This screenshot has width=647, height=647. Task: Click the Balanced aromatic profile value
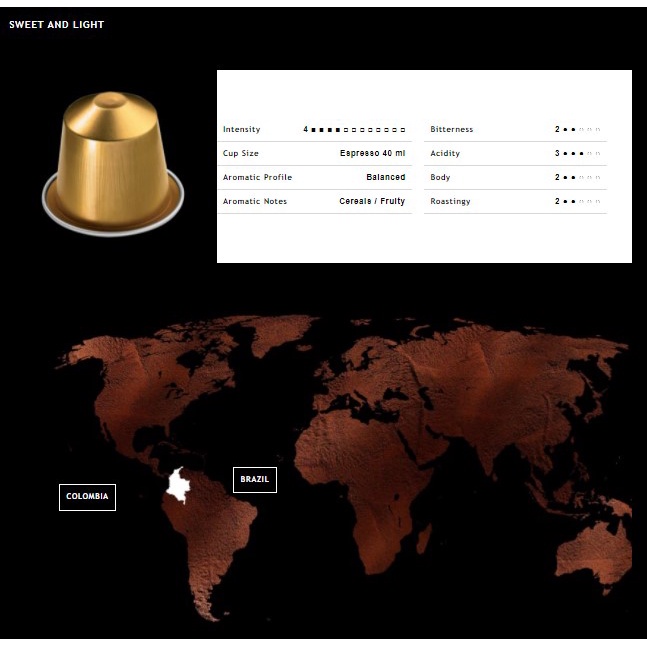click(x=385, y=178)
